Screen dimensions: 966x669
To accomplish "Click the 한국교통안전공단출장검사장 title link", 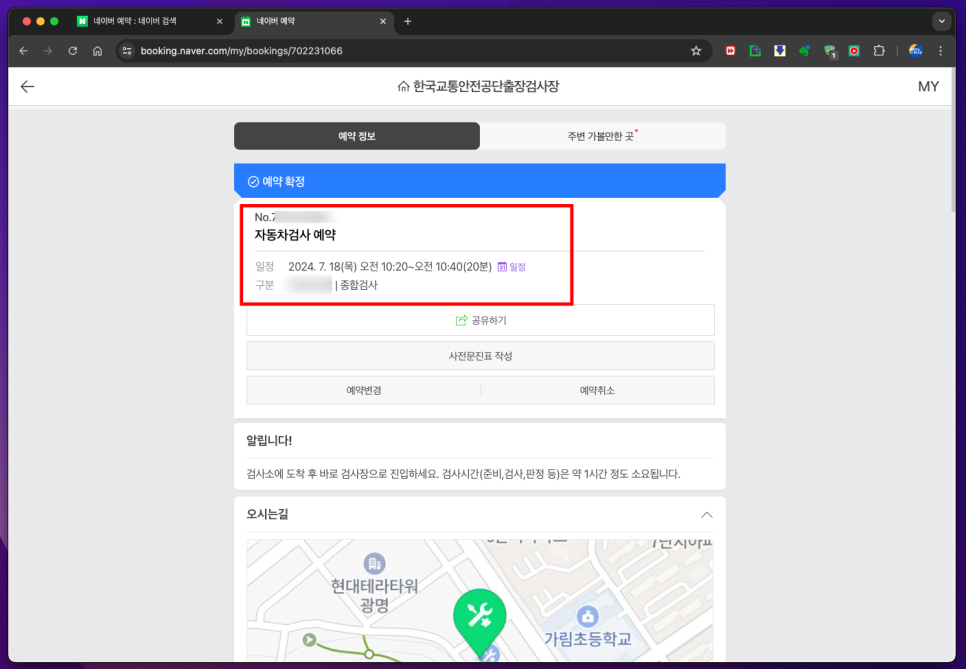I will click(485, 87).
